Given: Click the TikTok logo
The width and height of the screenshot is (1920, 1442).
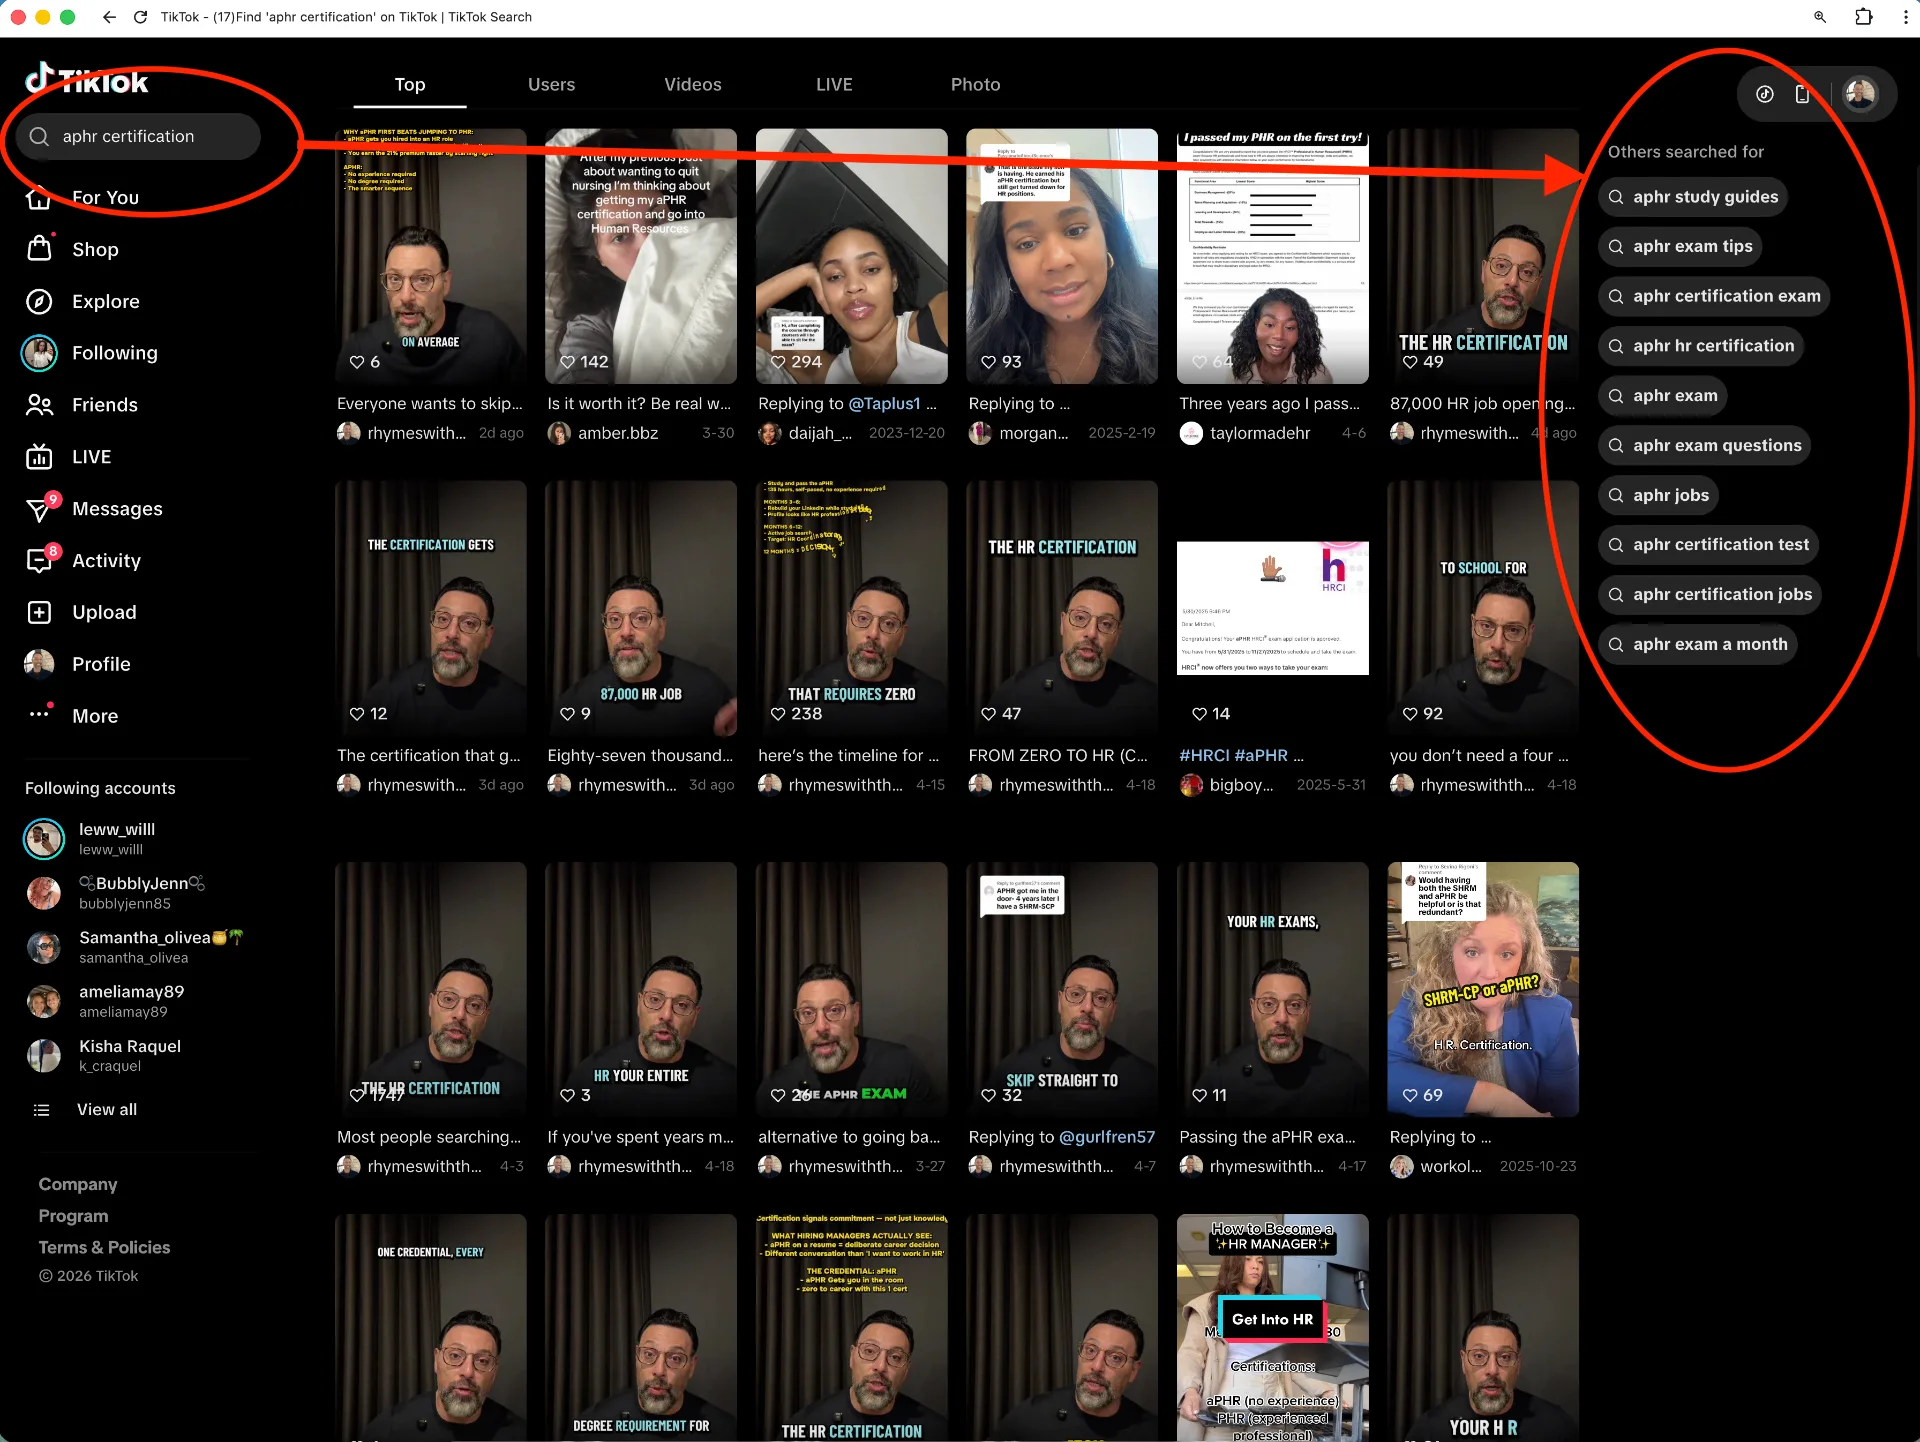Looking at the screenshot, I should coord(87,80).
